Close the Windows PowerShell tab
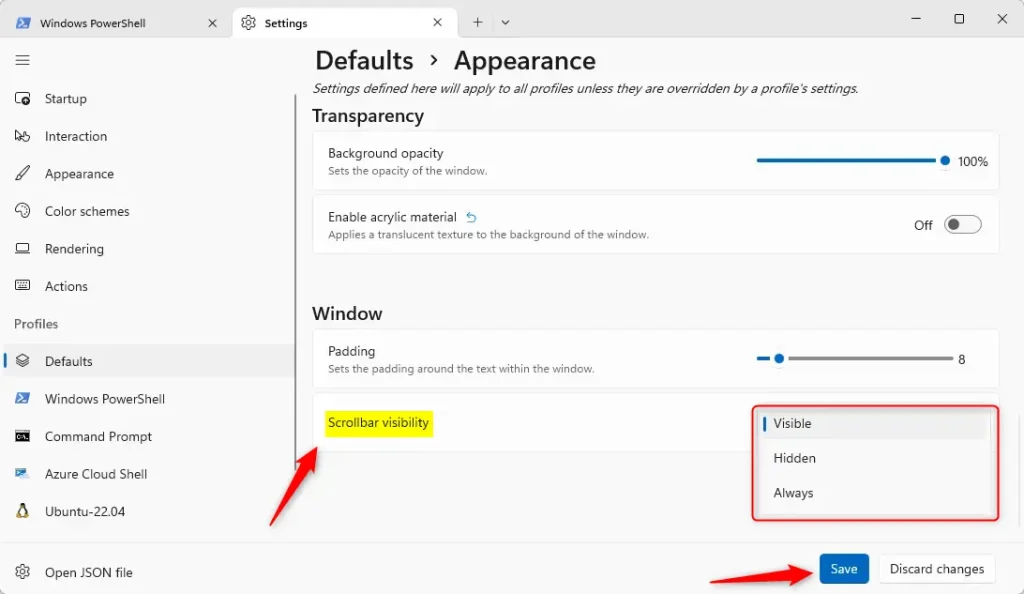 click(x=212, y=23)
